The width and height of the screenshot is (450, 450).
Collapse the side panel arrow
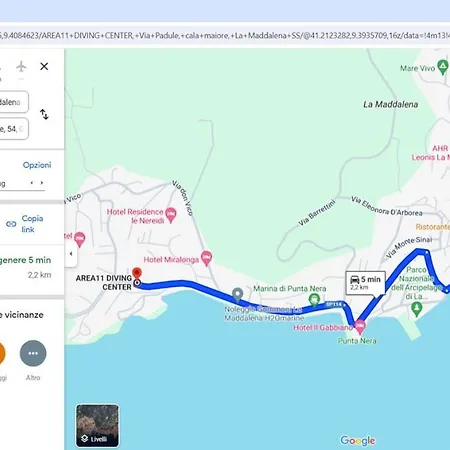click(71, 254)
